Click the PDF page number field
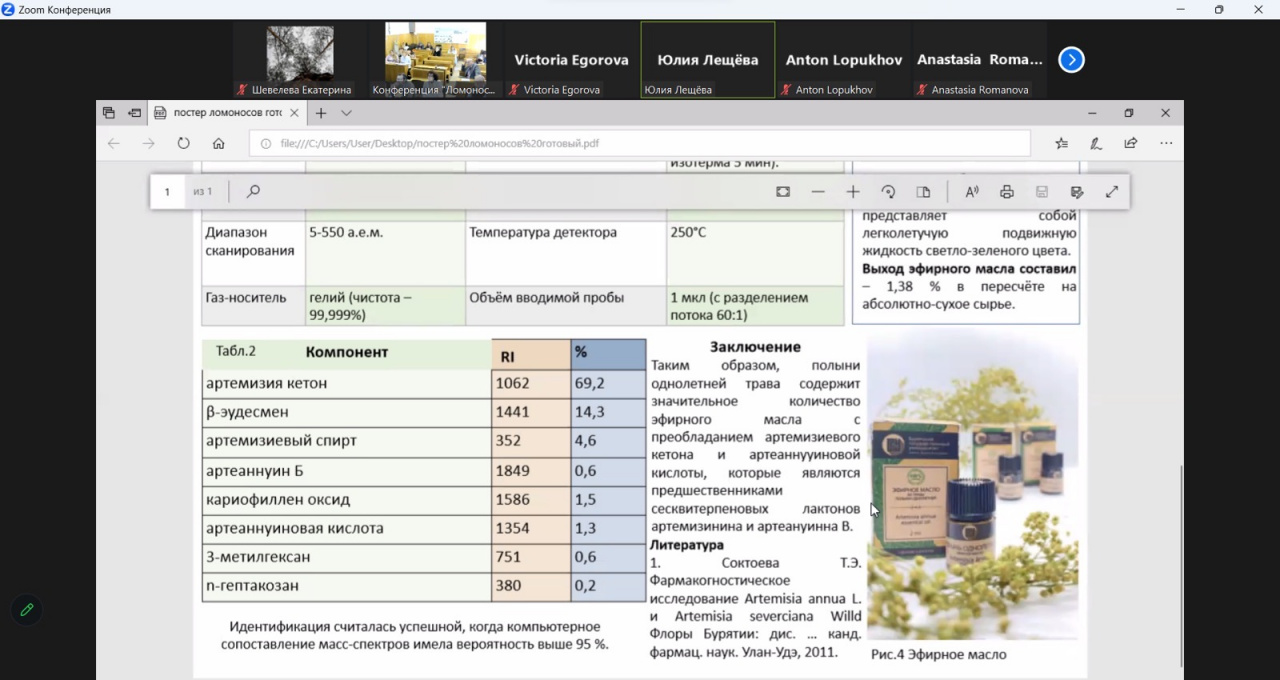 [x=168, y=192]
